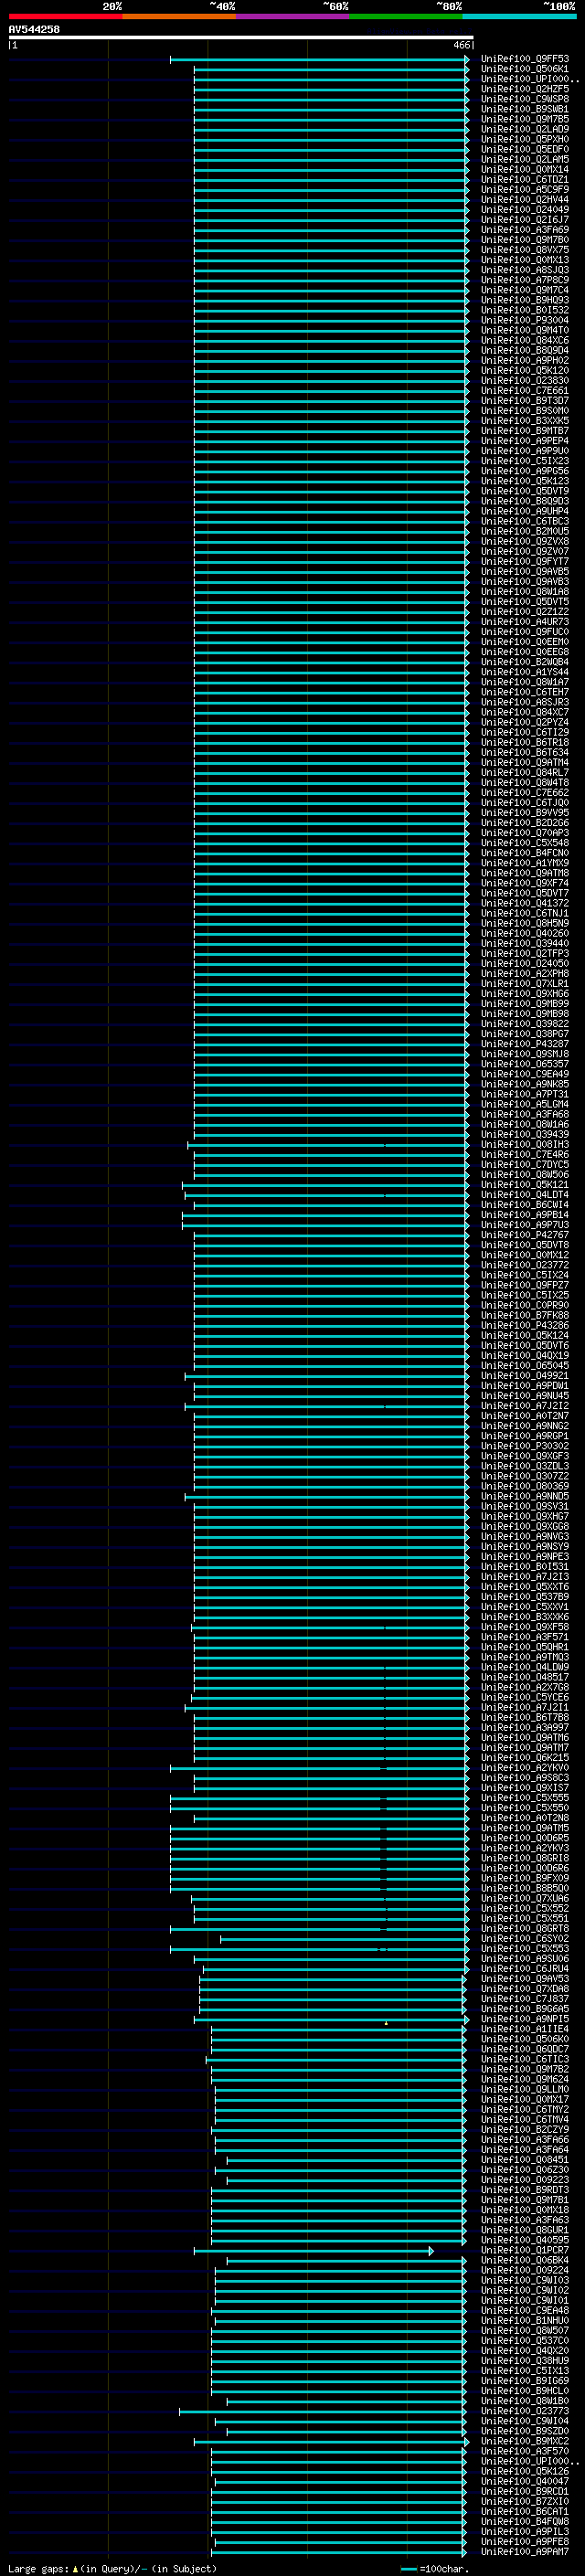Screen dimensions: 585x2576
Task: Select hit UniRef100_Q5K120
Action: pos(524,370)
